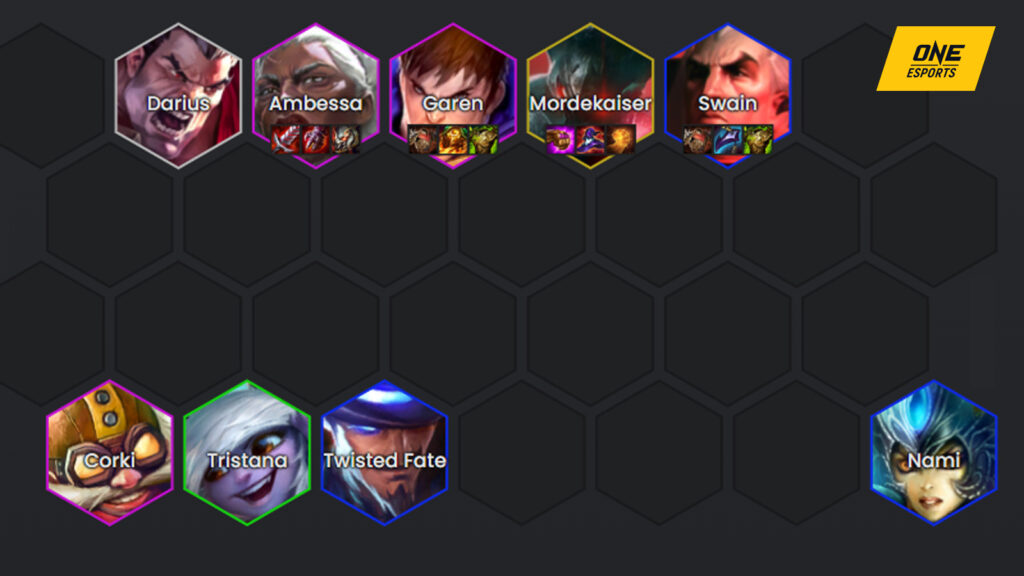
Task: Select the Garen champion portrait
Action: pos(453,96)
